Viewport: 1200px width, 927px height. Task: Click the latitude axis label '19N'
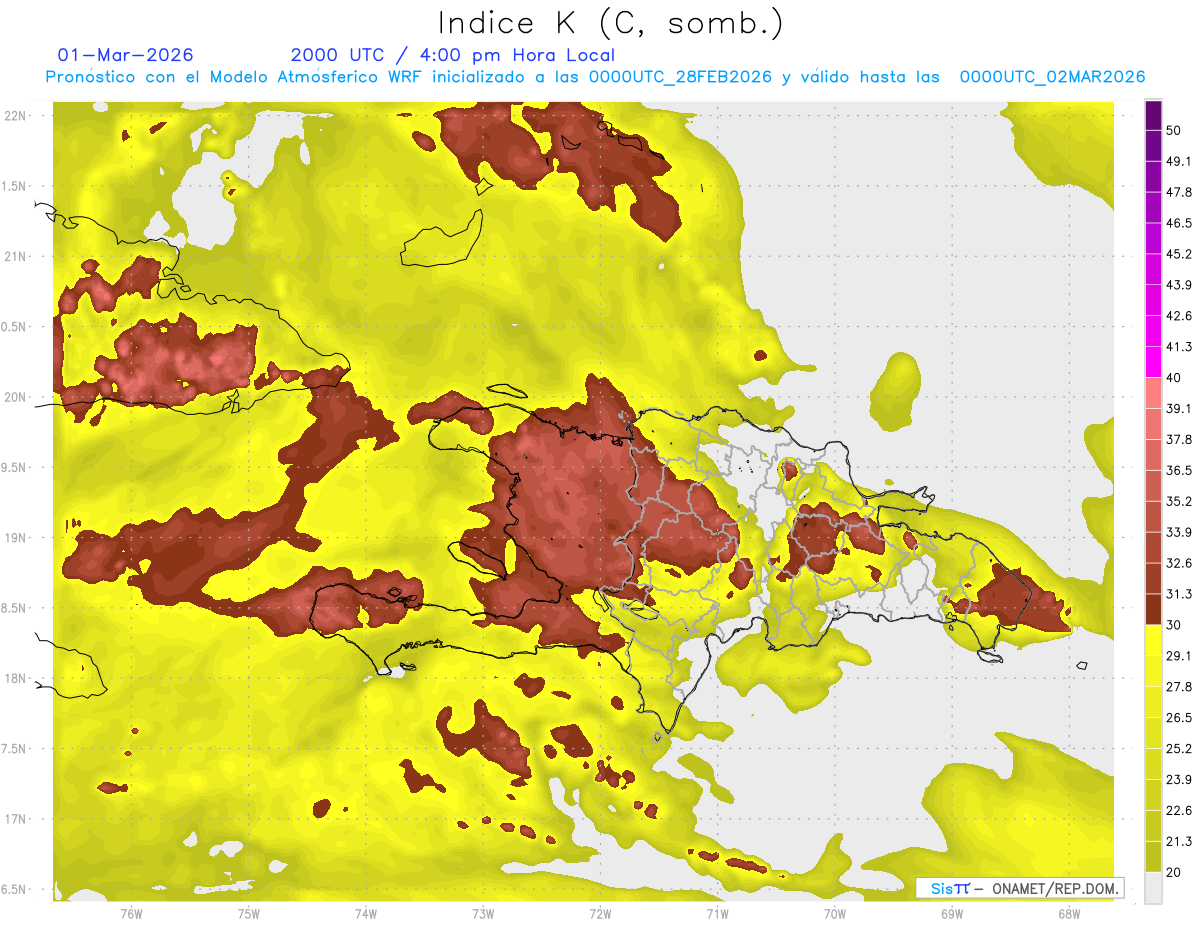(15, 538)
